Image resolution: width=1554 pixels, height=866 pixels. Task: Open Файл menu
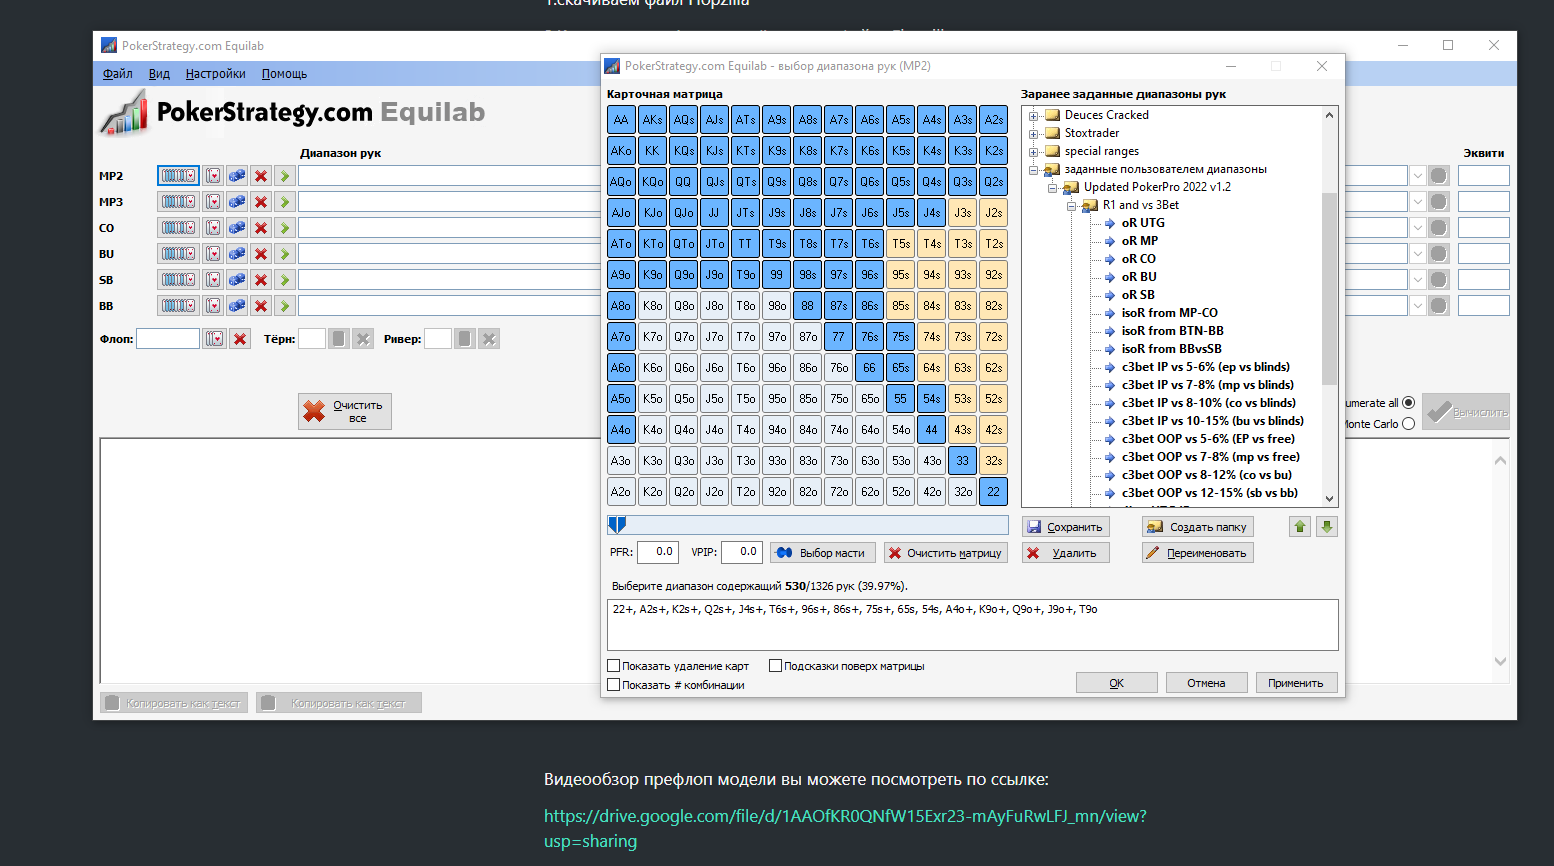point(118,74)
